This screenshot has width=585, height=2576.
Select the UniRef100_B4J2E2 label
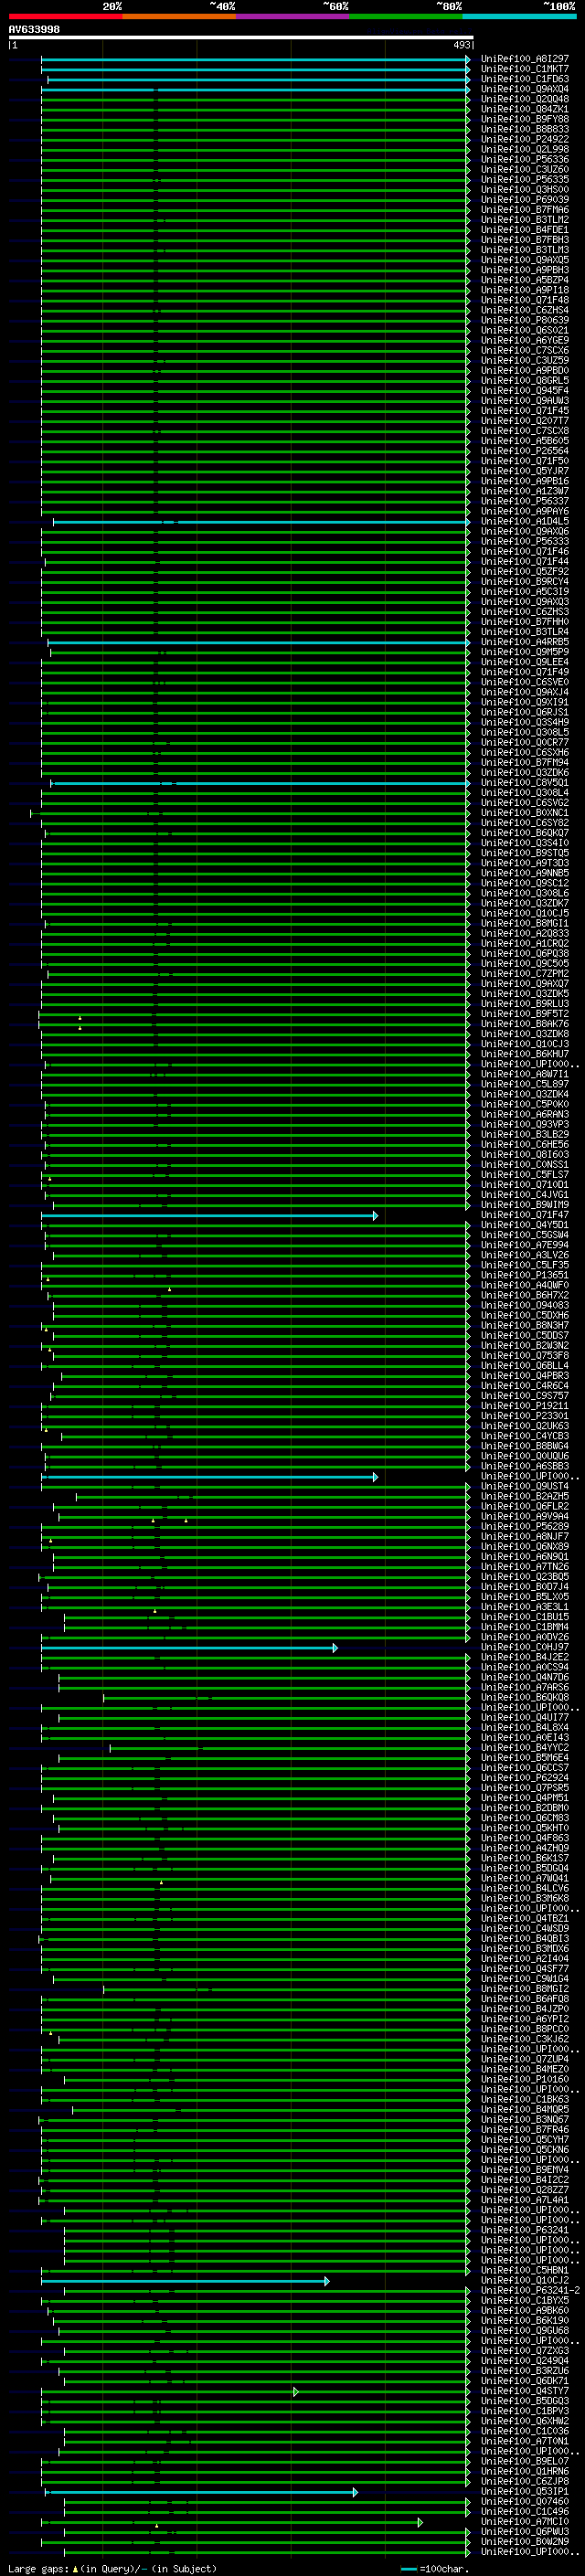click(x=524, y=1657)
